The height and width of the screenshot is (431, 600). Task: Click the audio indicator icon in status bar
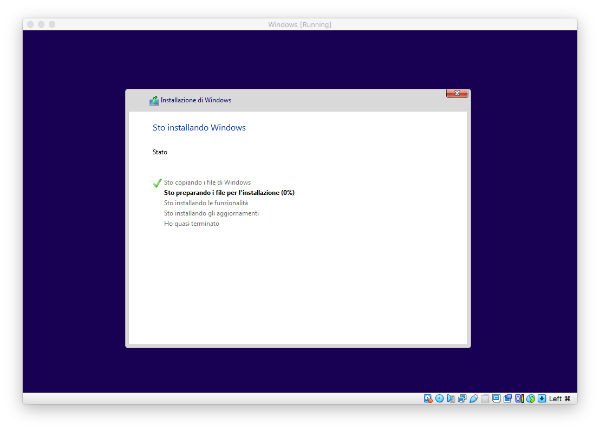pos(451,398)
